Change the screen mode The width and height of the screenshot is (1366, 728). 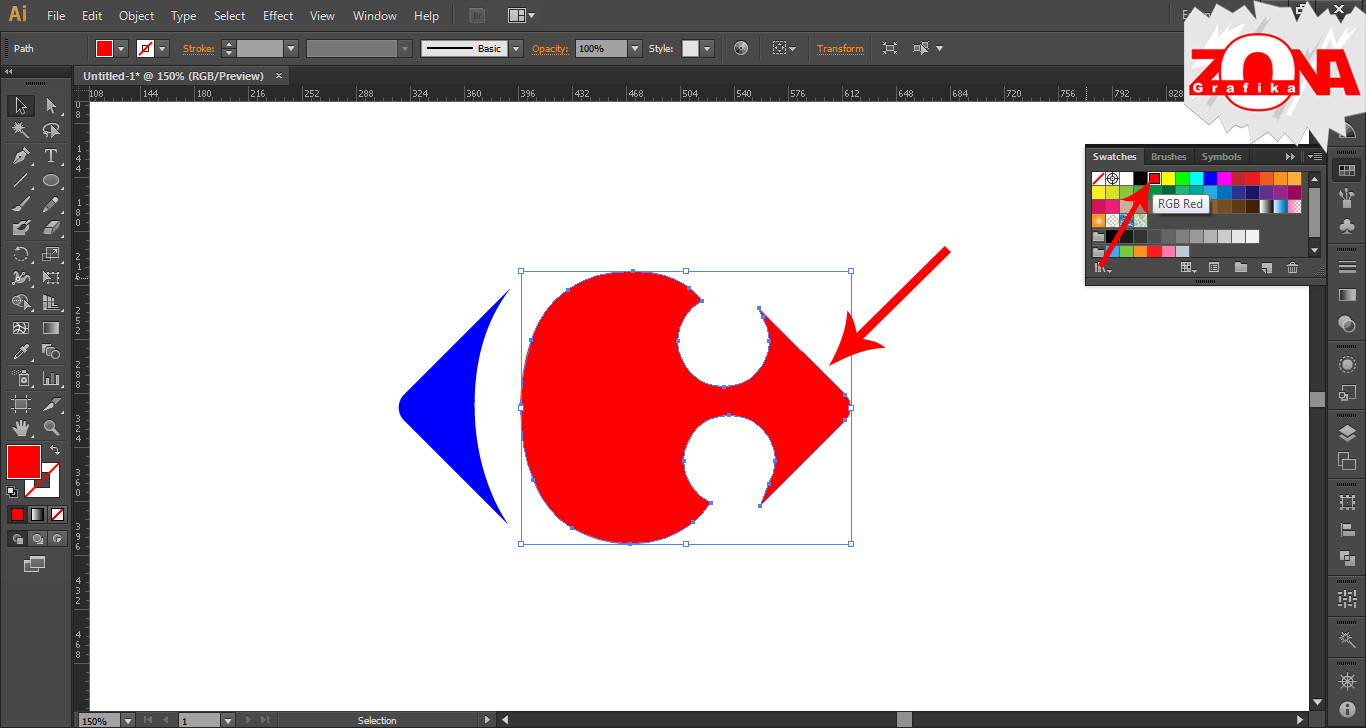pos(35,564)
